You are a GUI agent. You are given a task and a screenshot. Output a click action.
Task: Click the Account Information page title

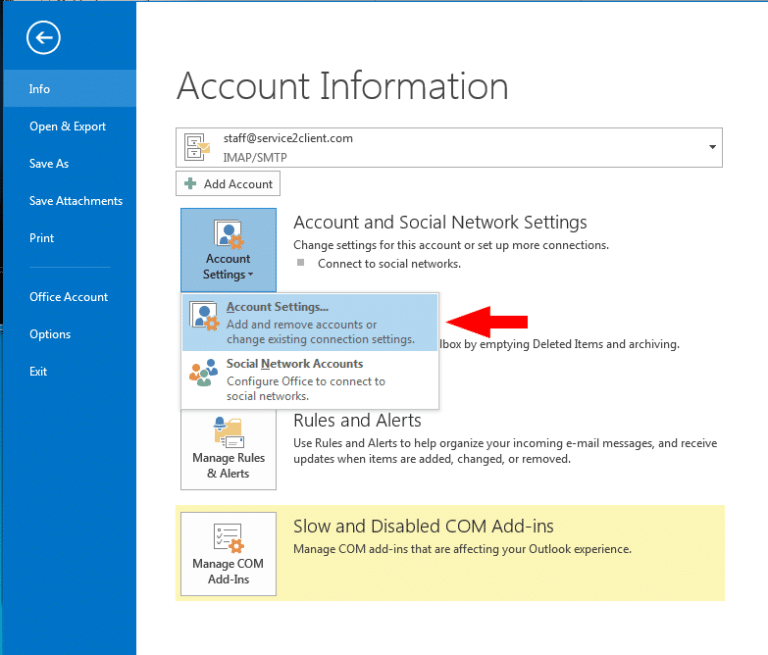(x=342, y=86)
